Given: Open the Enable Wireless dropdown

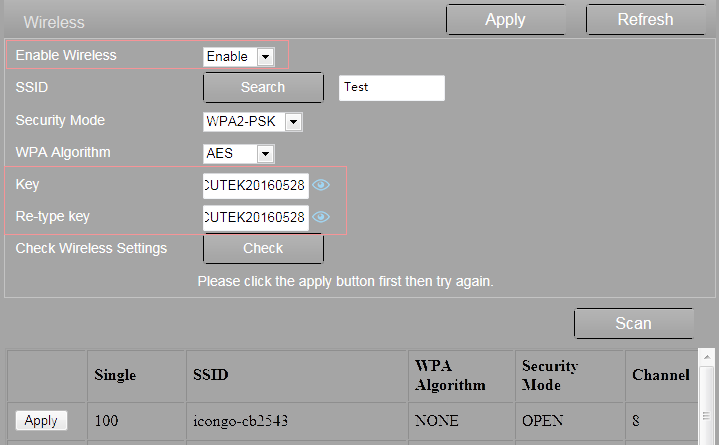Looking at the screenshot, I should point(239,57).
